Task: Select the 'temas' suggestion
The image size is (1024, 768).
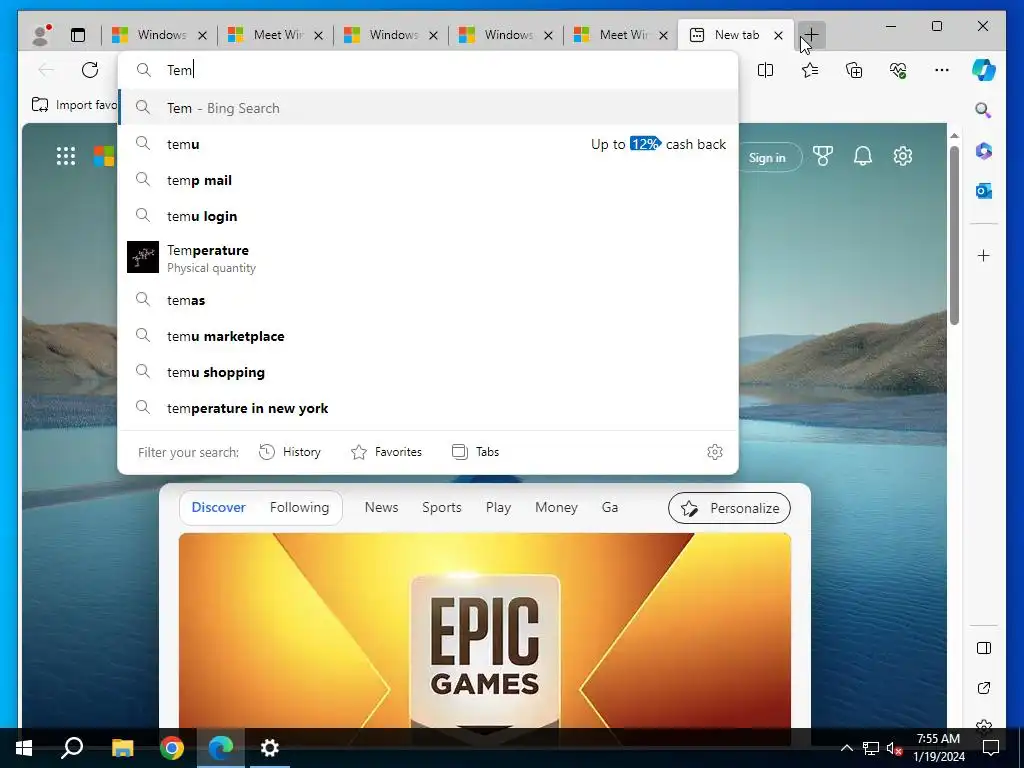Action: (x=428, y=300)
